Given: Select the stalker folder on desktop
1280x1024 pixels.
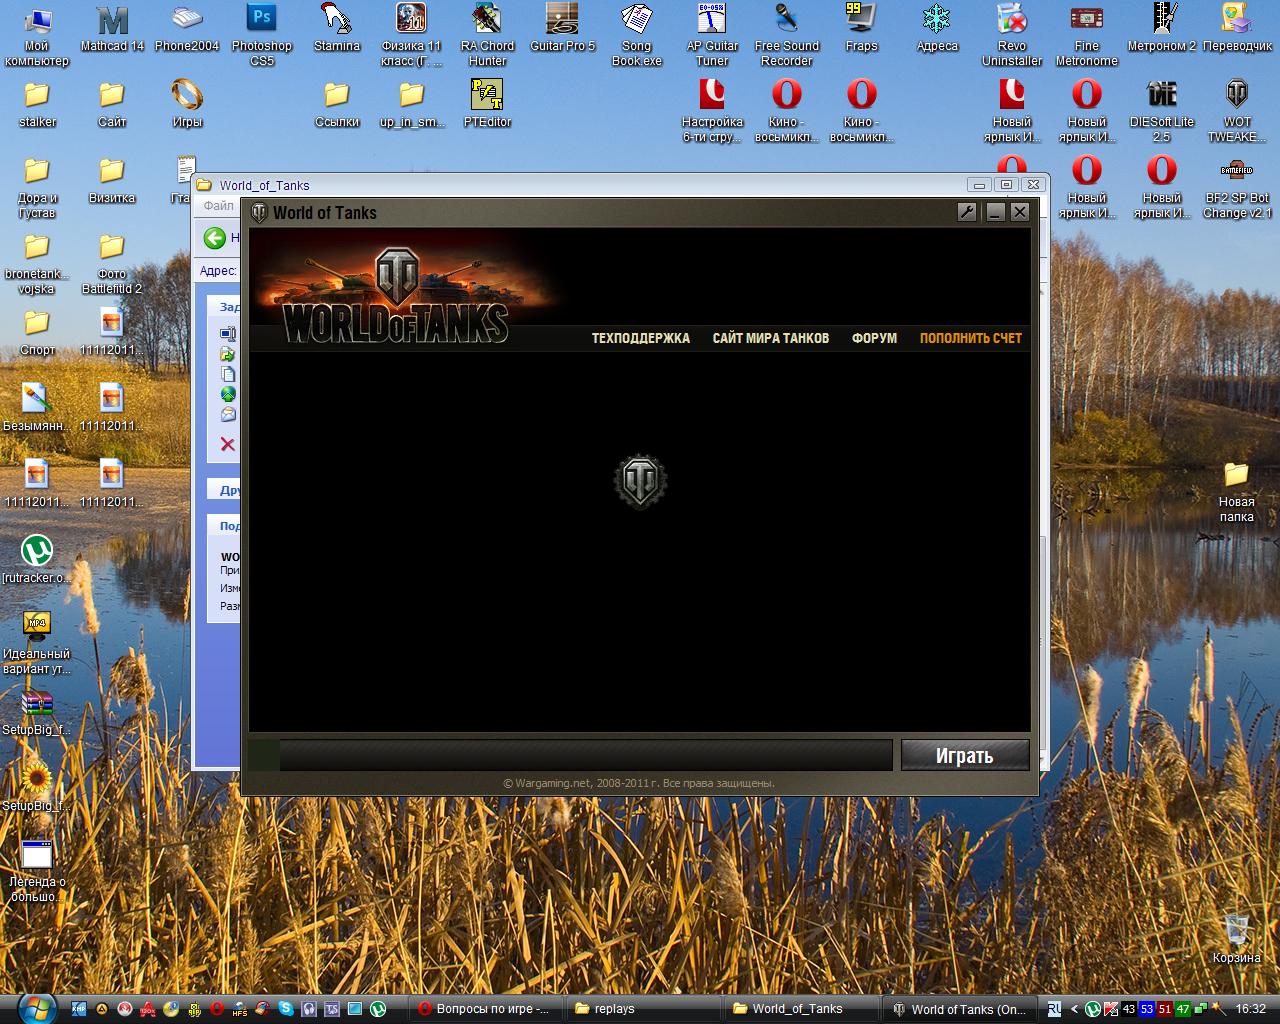Looking at the screenshot, I should click(x=37, y=105).
